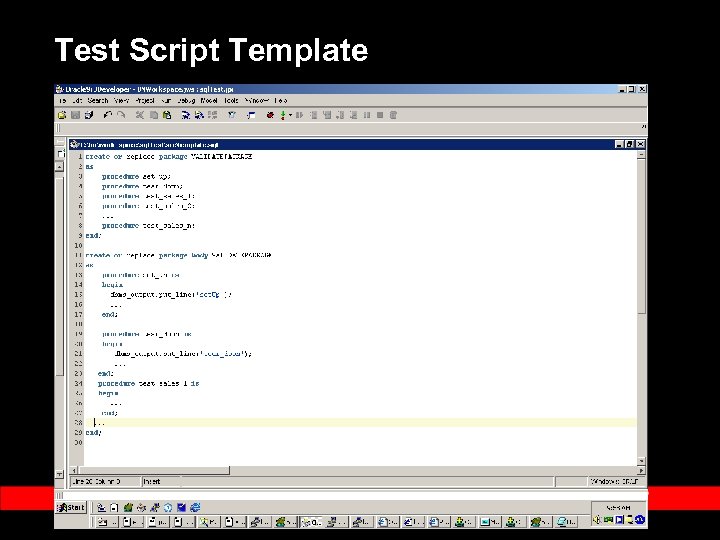Click the Save toolbar icon
This screenshot has height=540, width=720.
click(76, 115)
